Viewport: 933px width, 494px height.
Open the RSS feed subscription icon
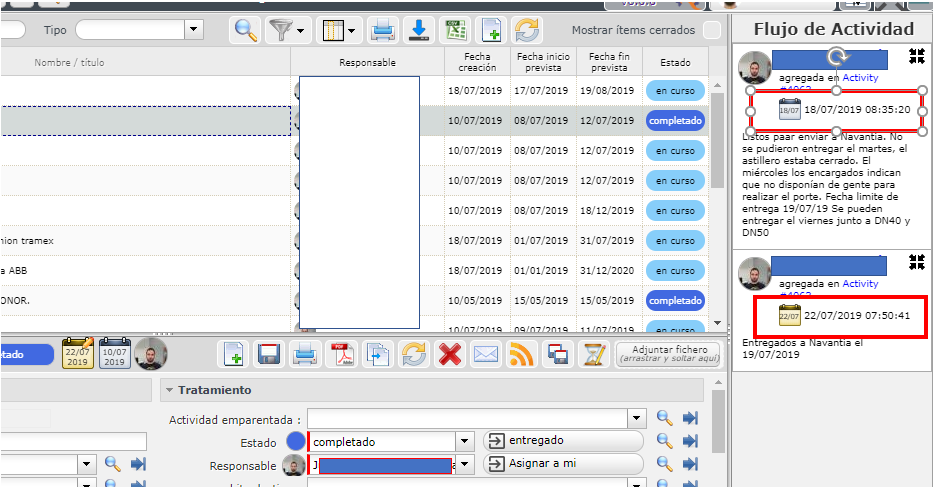click(522, 354)
